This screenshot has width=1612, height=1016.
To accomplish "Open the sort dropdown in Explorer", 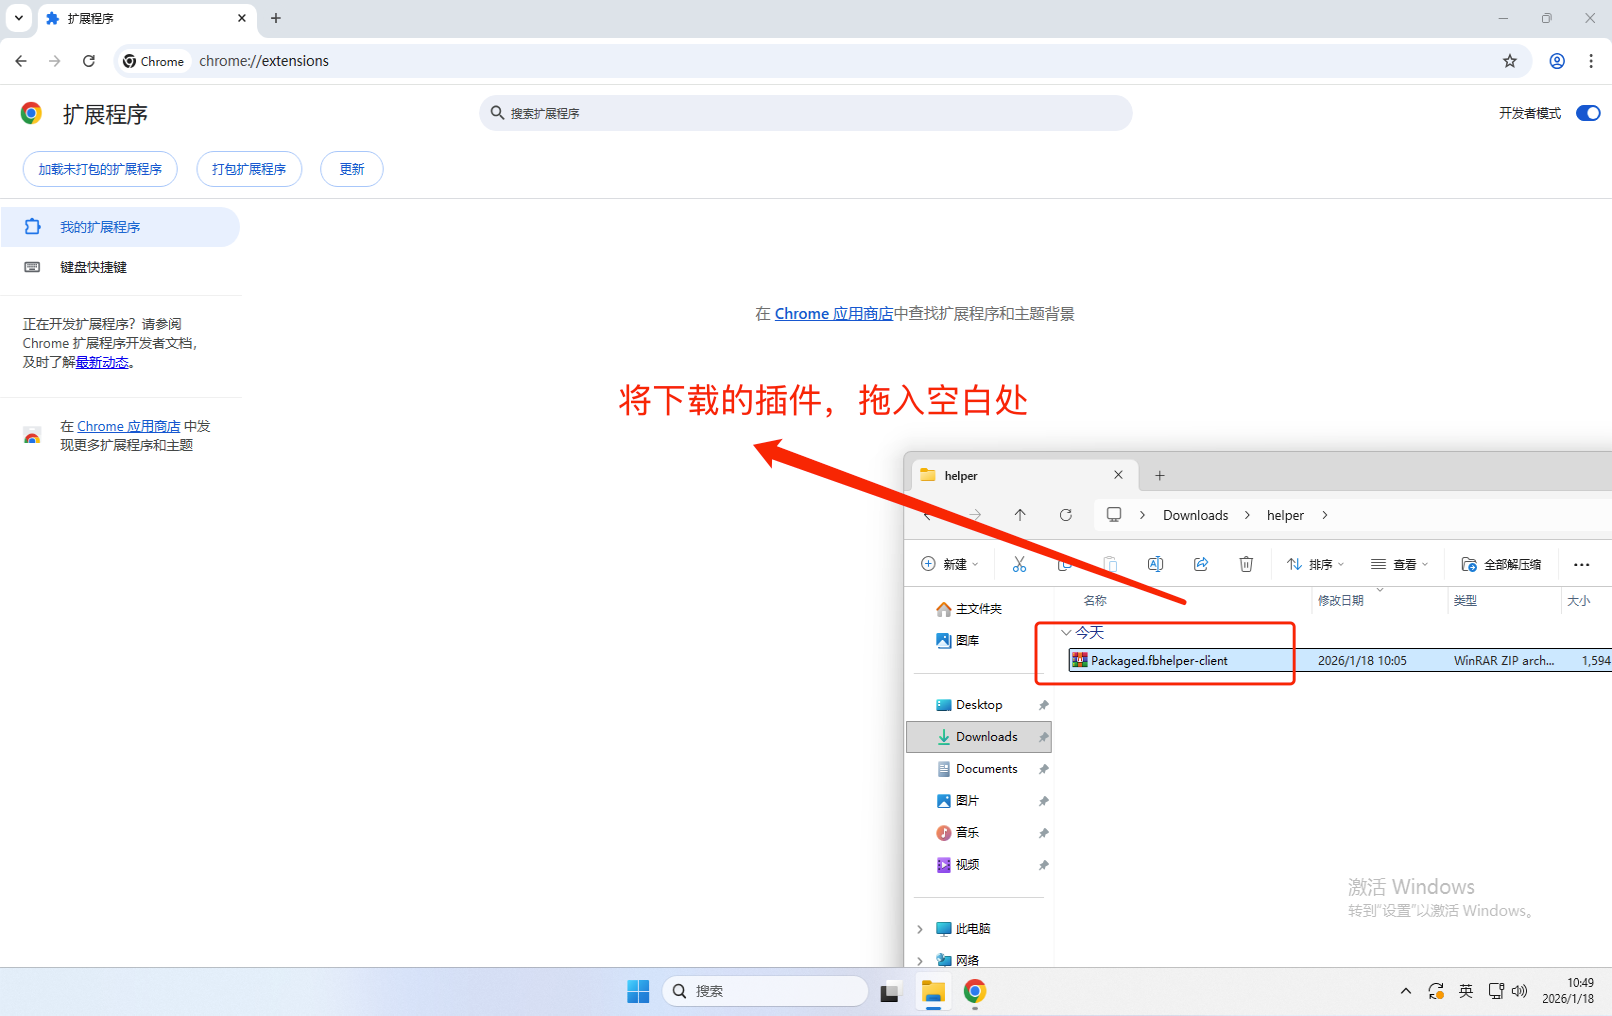I will point(1315,564).
